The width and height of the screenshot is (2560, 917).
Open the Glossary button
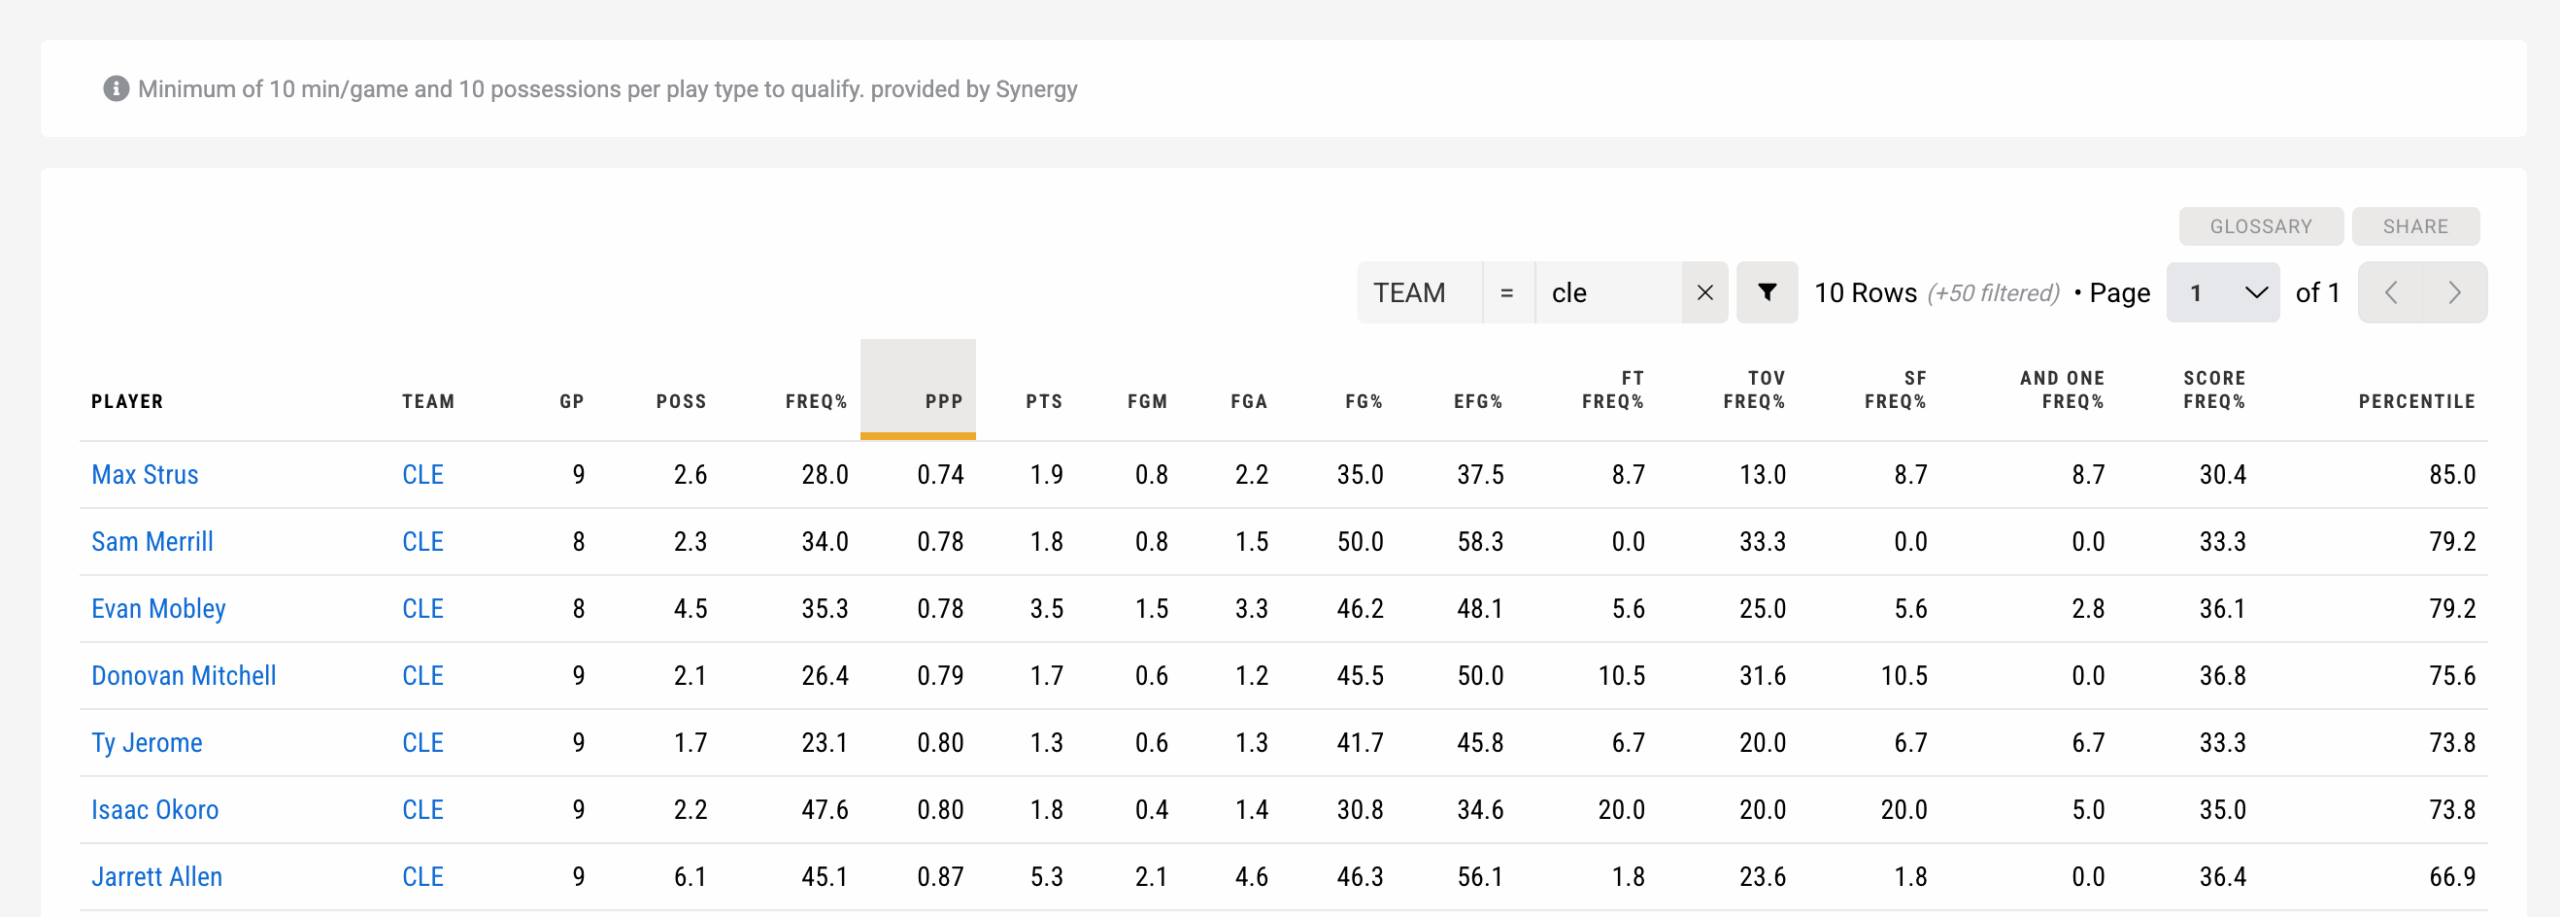(x=2260, y=227)
